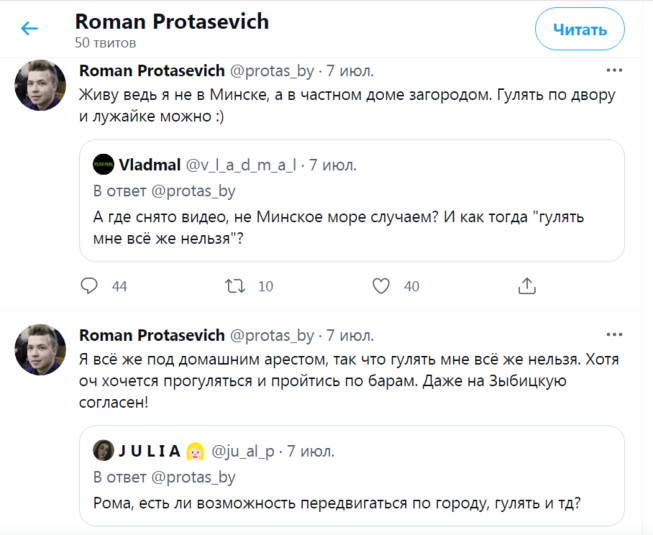653x535 pixels.
Task: Click @protas_by mention in JULIA quote
Action: pos(196,477)
